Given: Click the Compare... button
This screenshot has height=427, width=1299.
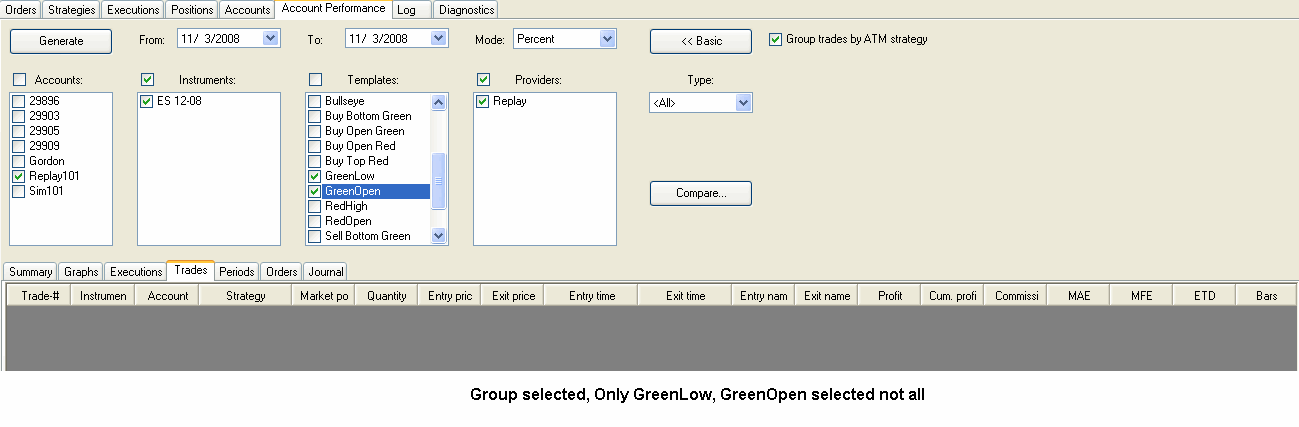Looking at the screenshot, I should point(700,193).
